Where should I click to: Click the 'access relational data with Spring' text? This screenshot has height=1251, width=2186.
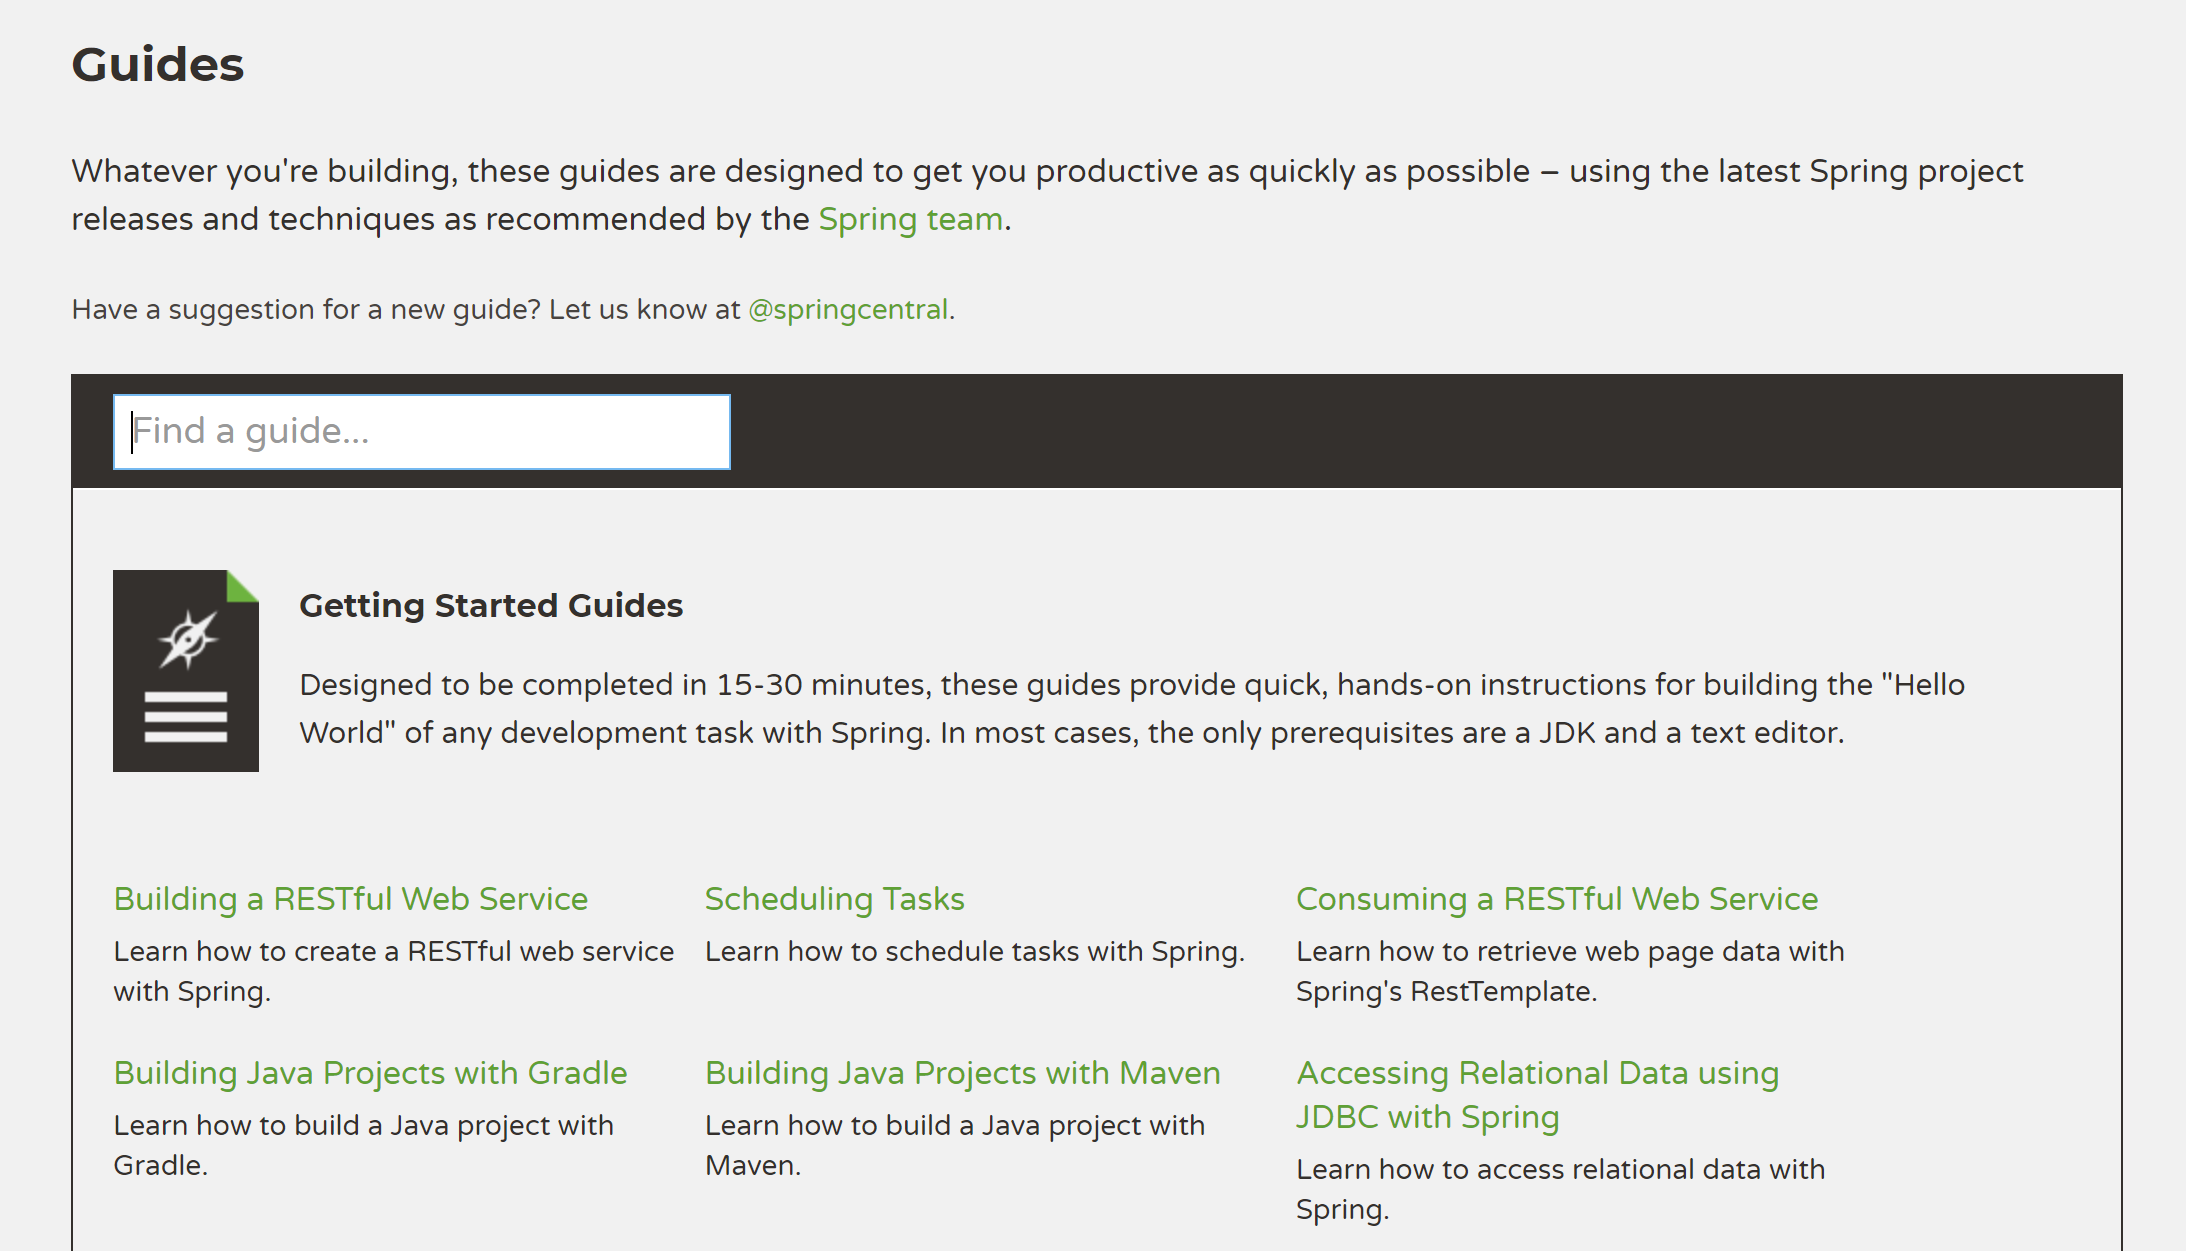[1559, 1189]
